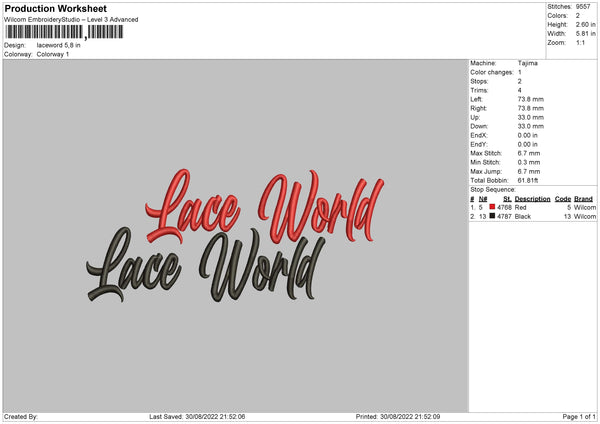600x424 pixels.
Task: Click the Description column header
Action: (532, 198)
